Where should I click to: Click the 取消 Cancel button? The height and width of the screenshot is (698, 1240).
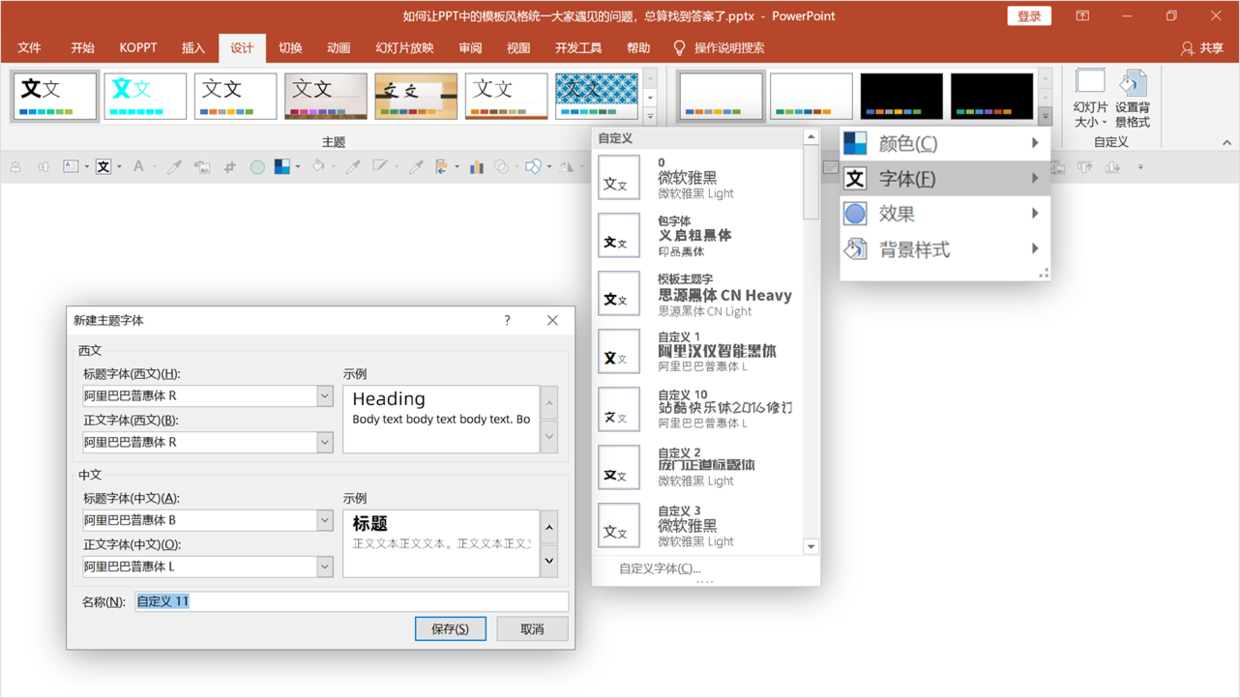[532, 629]
